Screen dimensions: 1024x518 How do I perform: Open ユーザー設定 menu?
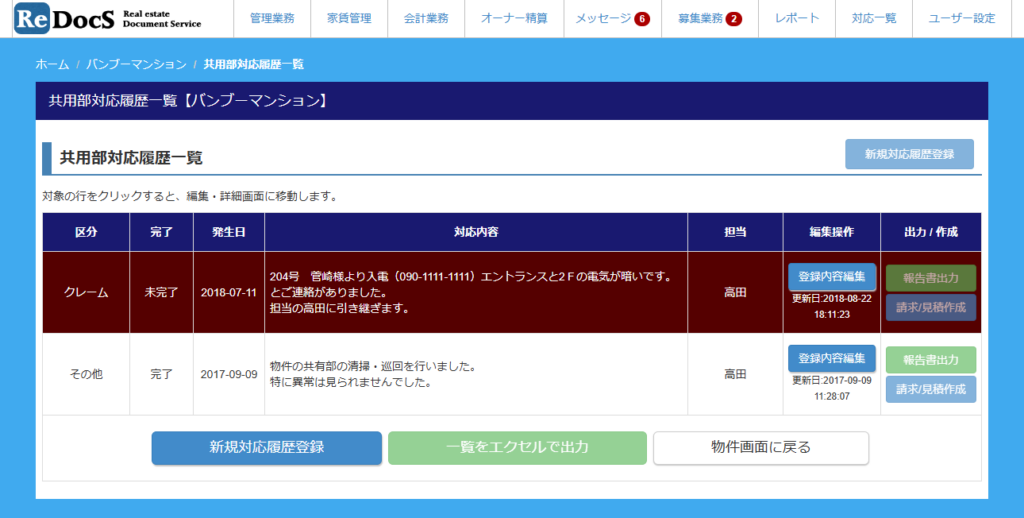[x=962, y=19]
